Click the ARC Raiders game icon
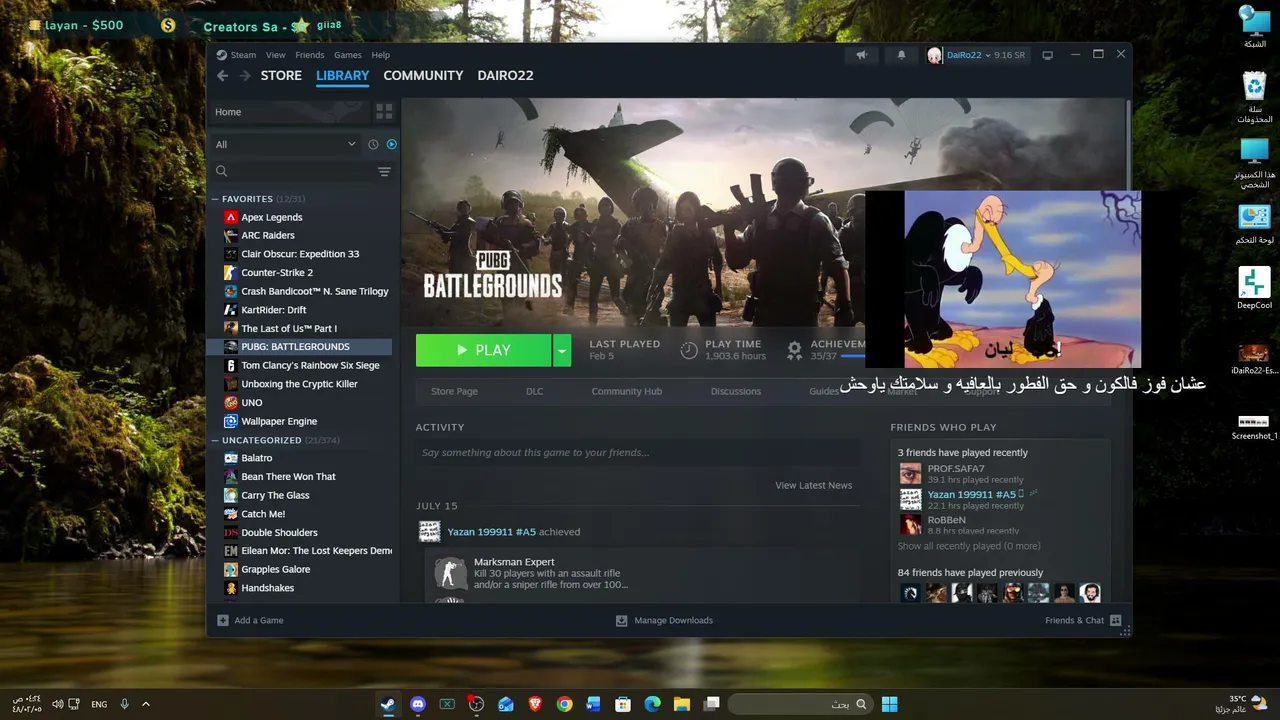The height and width of the screenshot is (720, 1280). 231,236
